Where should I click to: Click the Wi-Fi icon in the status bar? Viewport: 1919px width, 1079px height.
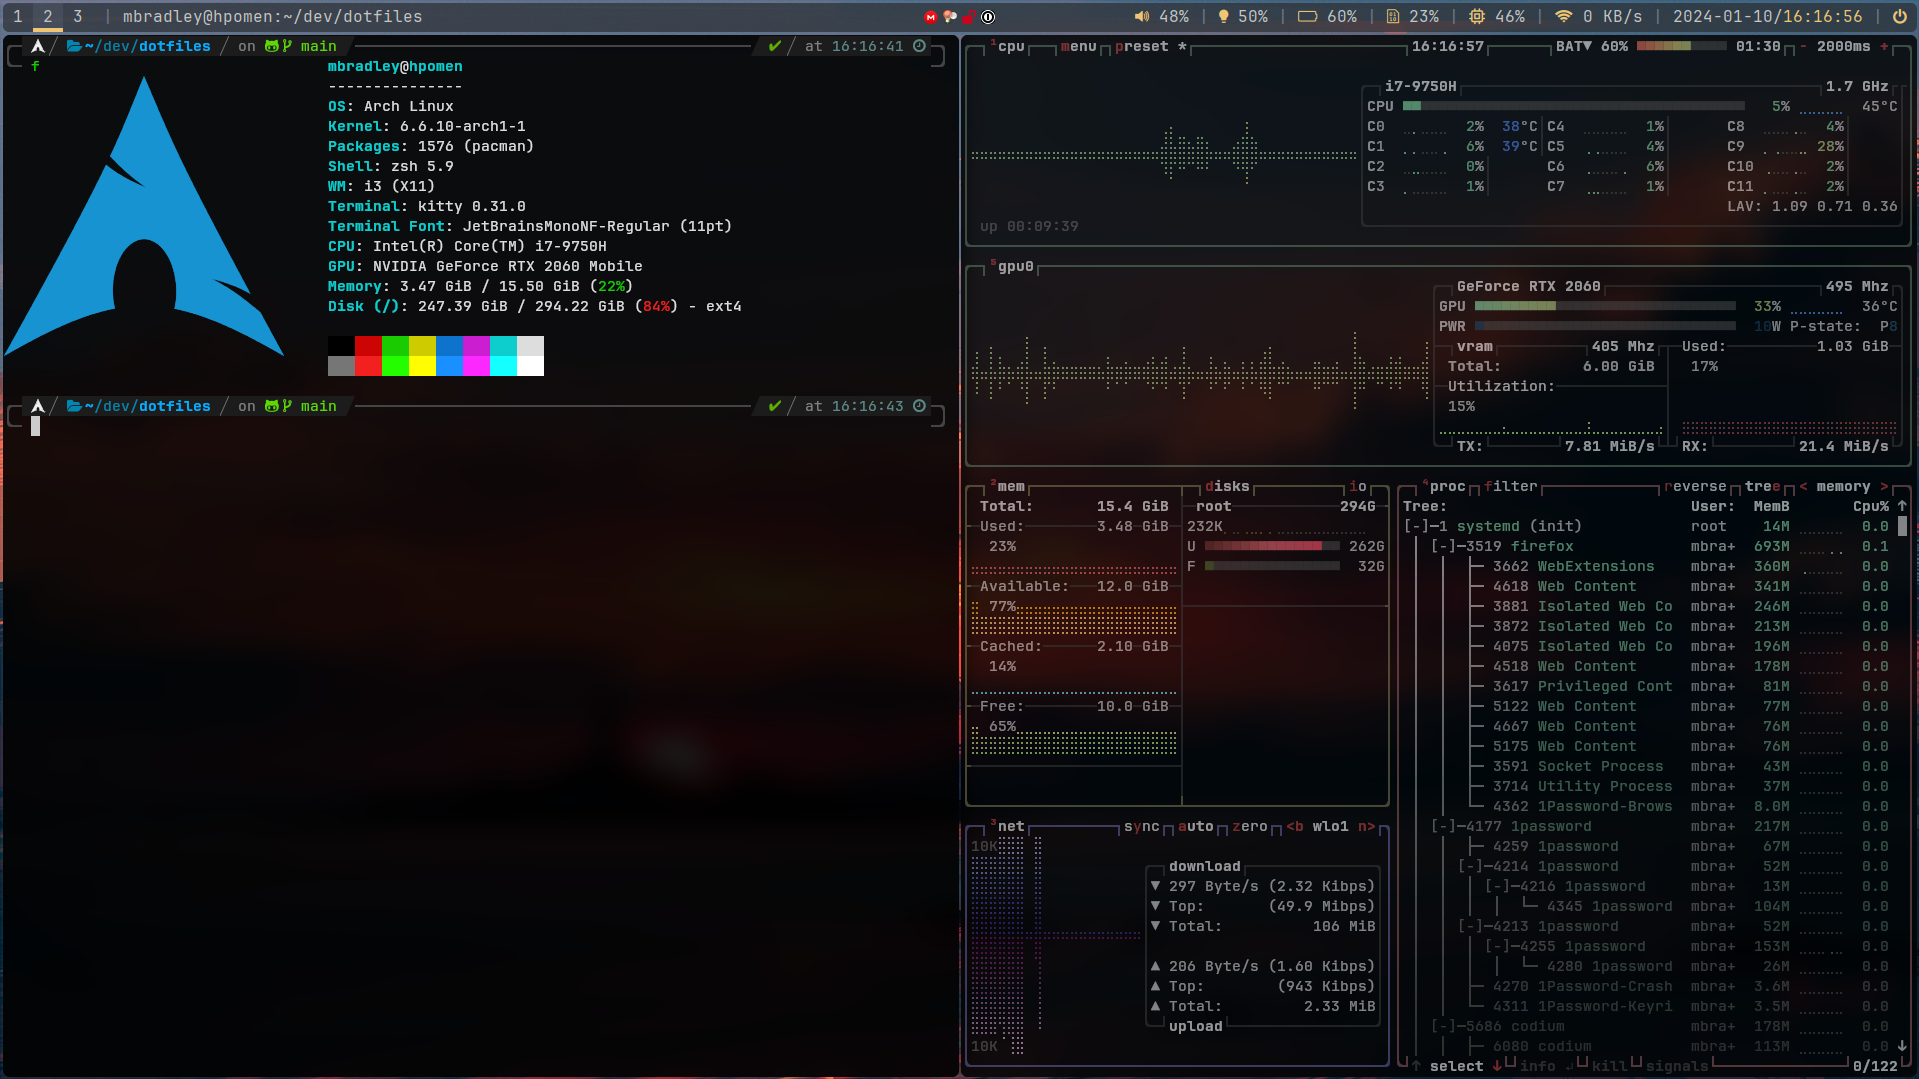1563,17
